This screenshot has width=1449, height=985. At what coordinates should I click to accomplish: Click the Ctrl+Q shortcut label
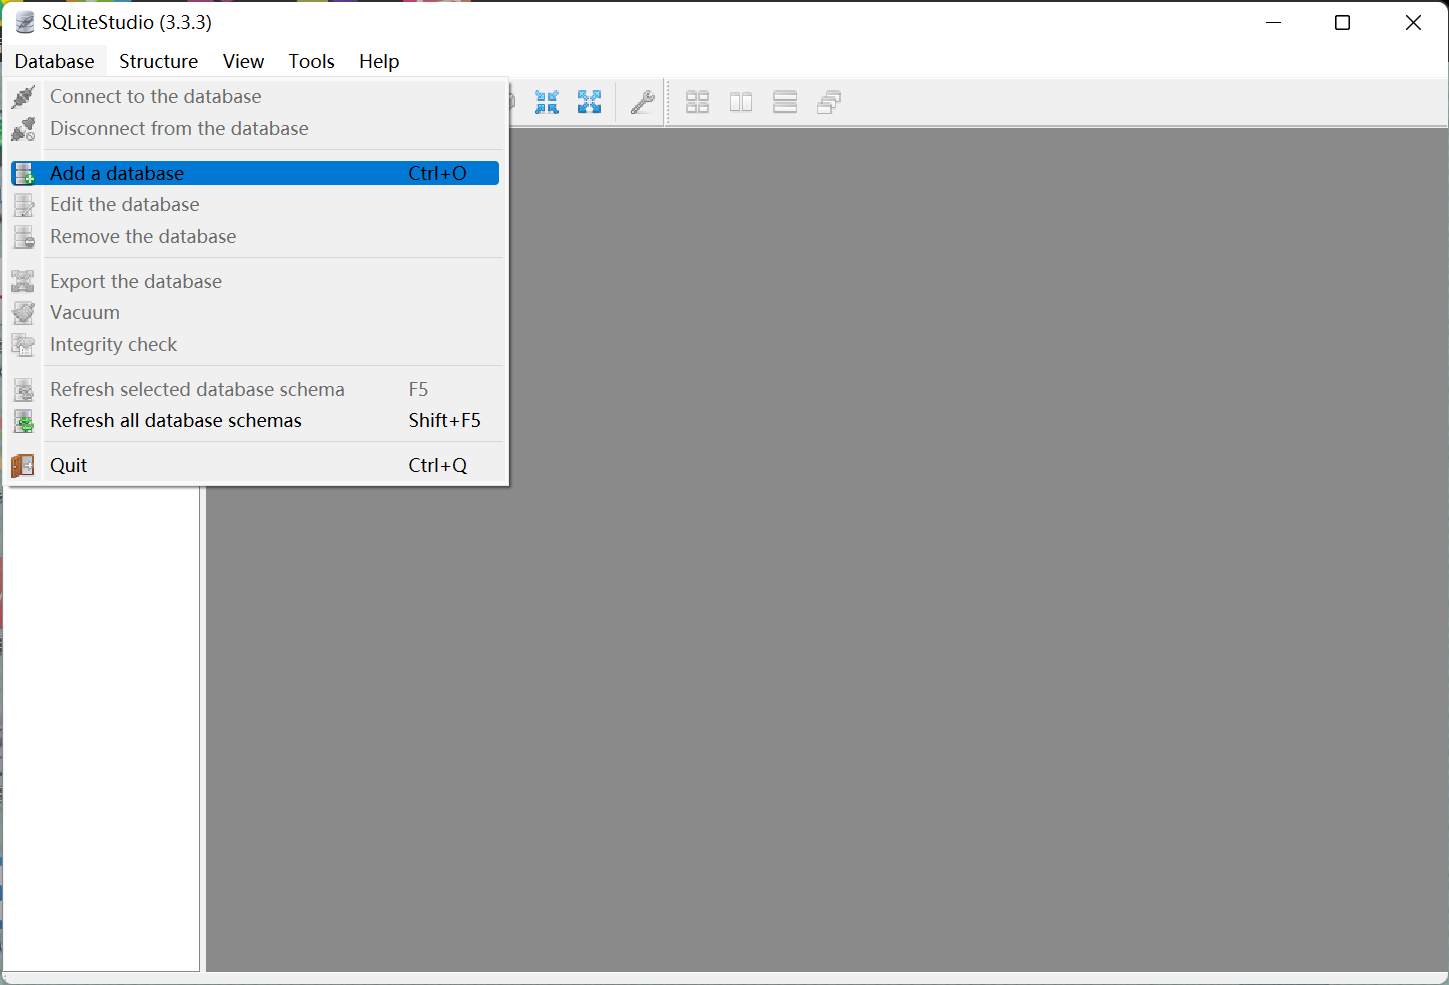(x=437, y=465)
